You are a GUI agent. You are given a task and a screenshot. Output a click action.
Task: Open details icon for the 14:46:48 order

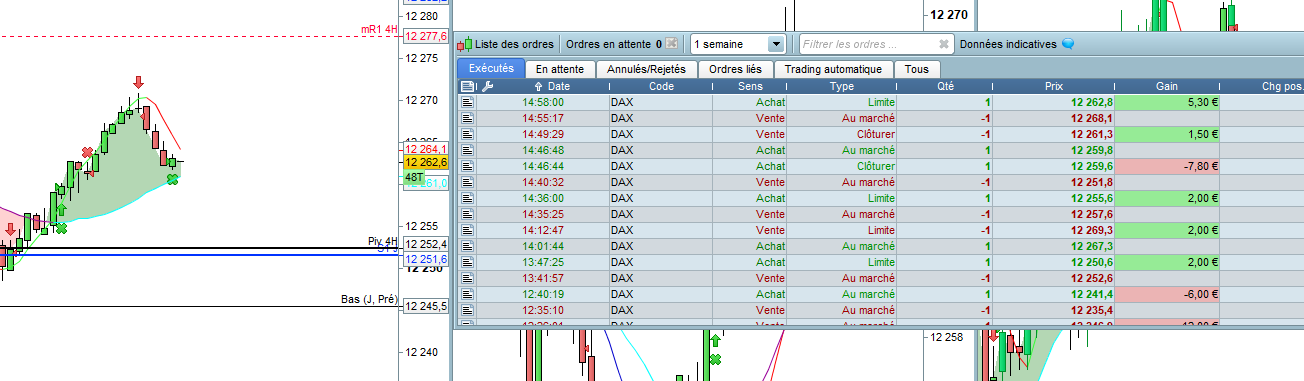tap(467, 150)
